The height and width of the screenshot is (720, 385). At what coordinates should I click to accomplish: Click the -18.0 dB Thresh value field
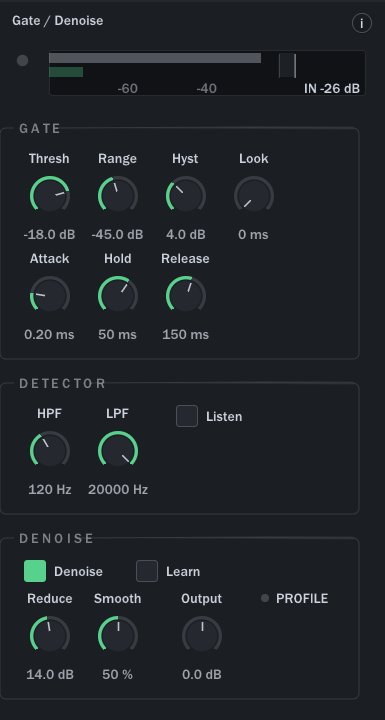tap(50, 235)
